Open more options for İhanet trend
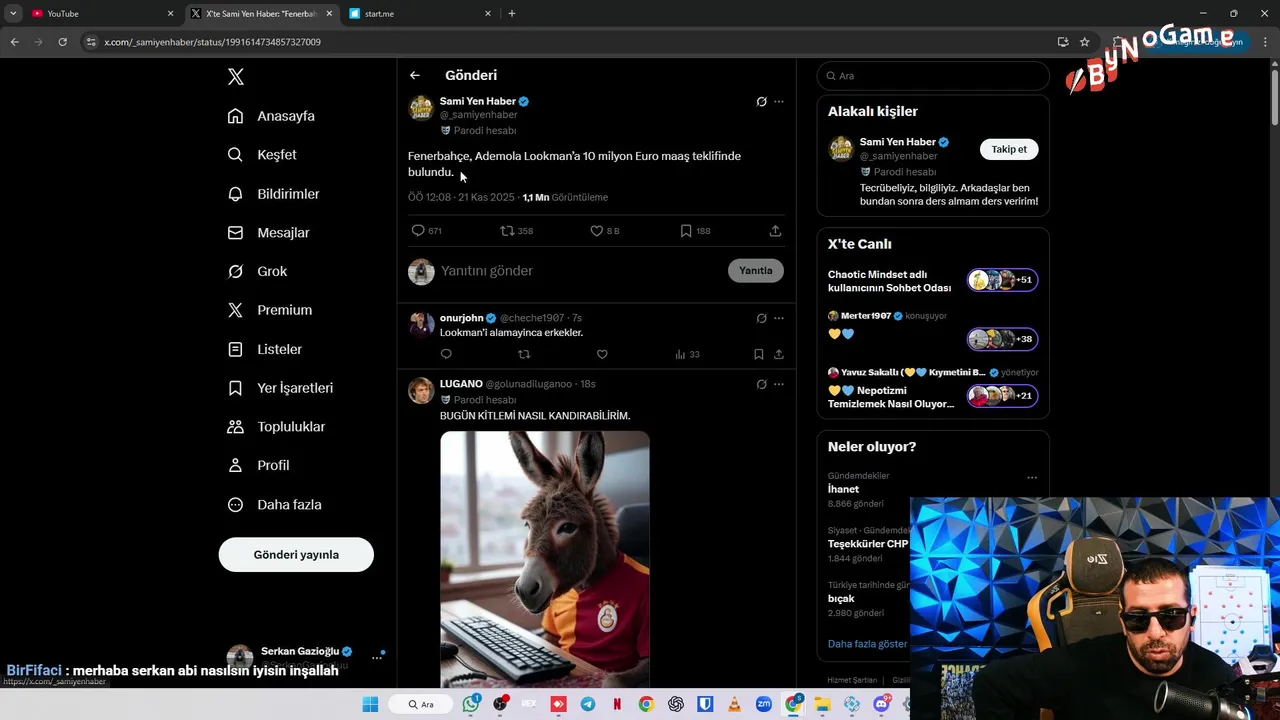The height and width of the screenshot is (720, 1280). 1032,478
